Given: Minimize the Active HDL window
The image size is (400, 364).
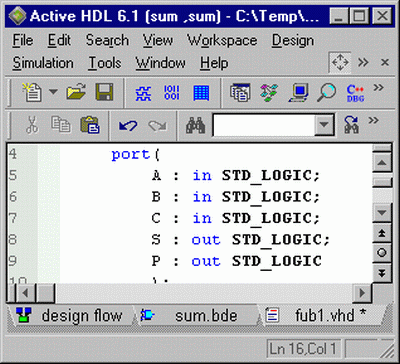Looking at the screenshot, I should (339, 16).
